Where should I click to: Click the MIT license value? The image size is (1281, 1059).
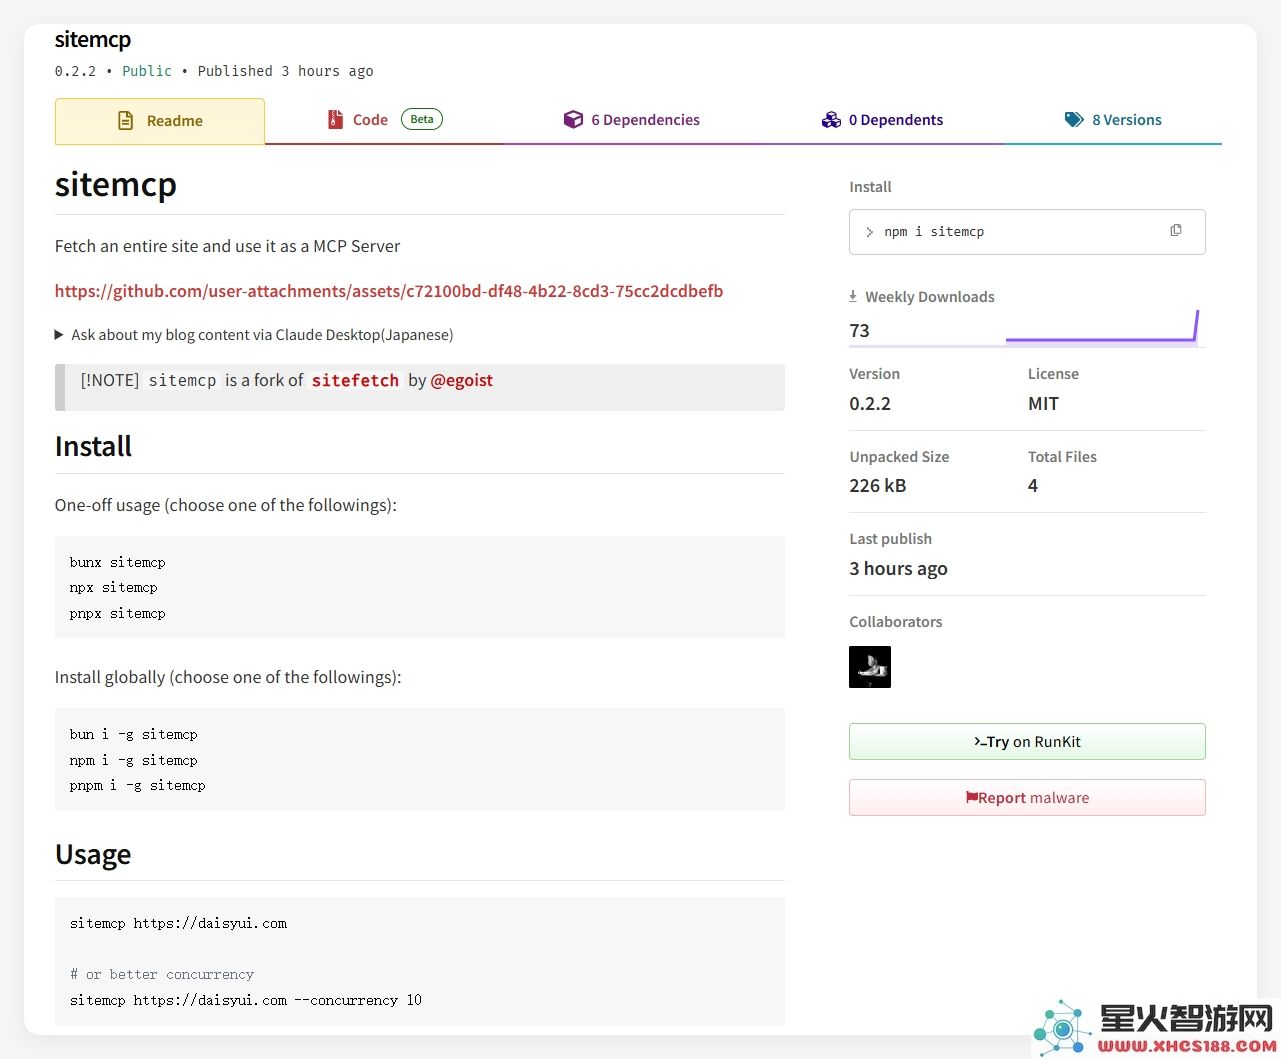point(1043,404)
